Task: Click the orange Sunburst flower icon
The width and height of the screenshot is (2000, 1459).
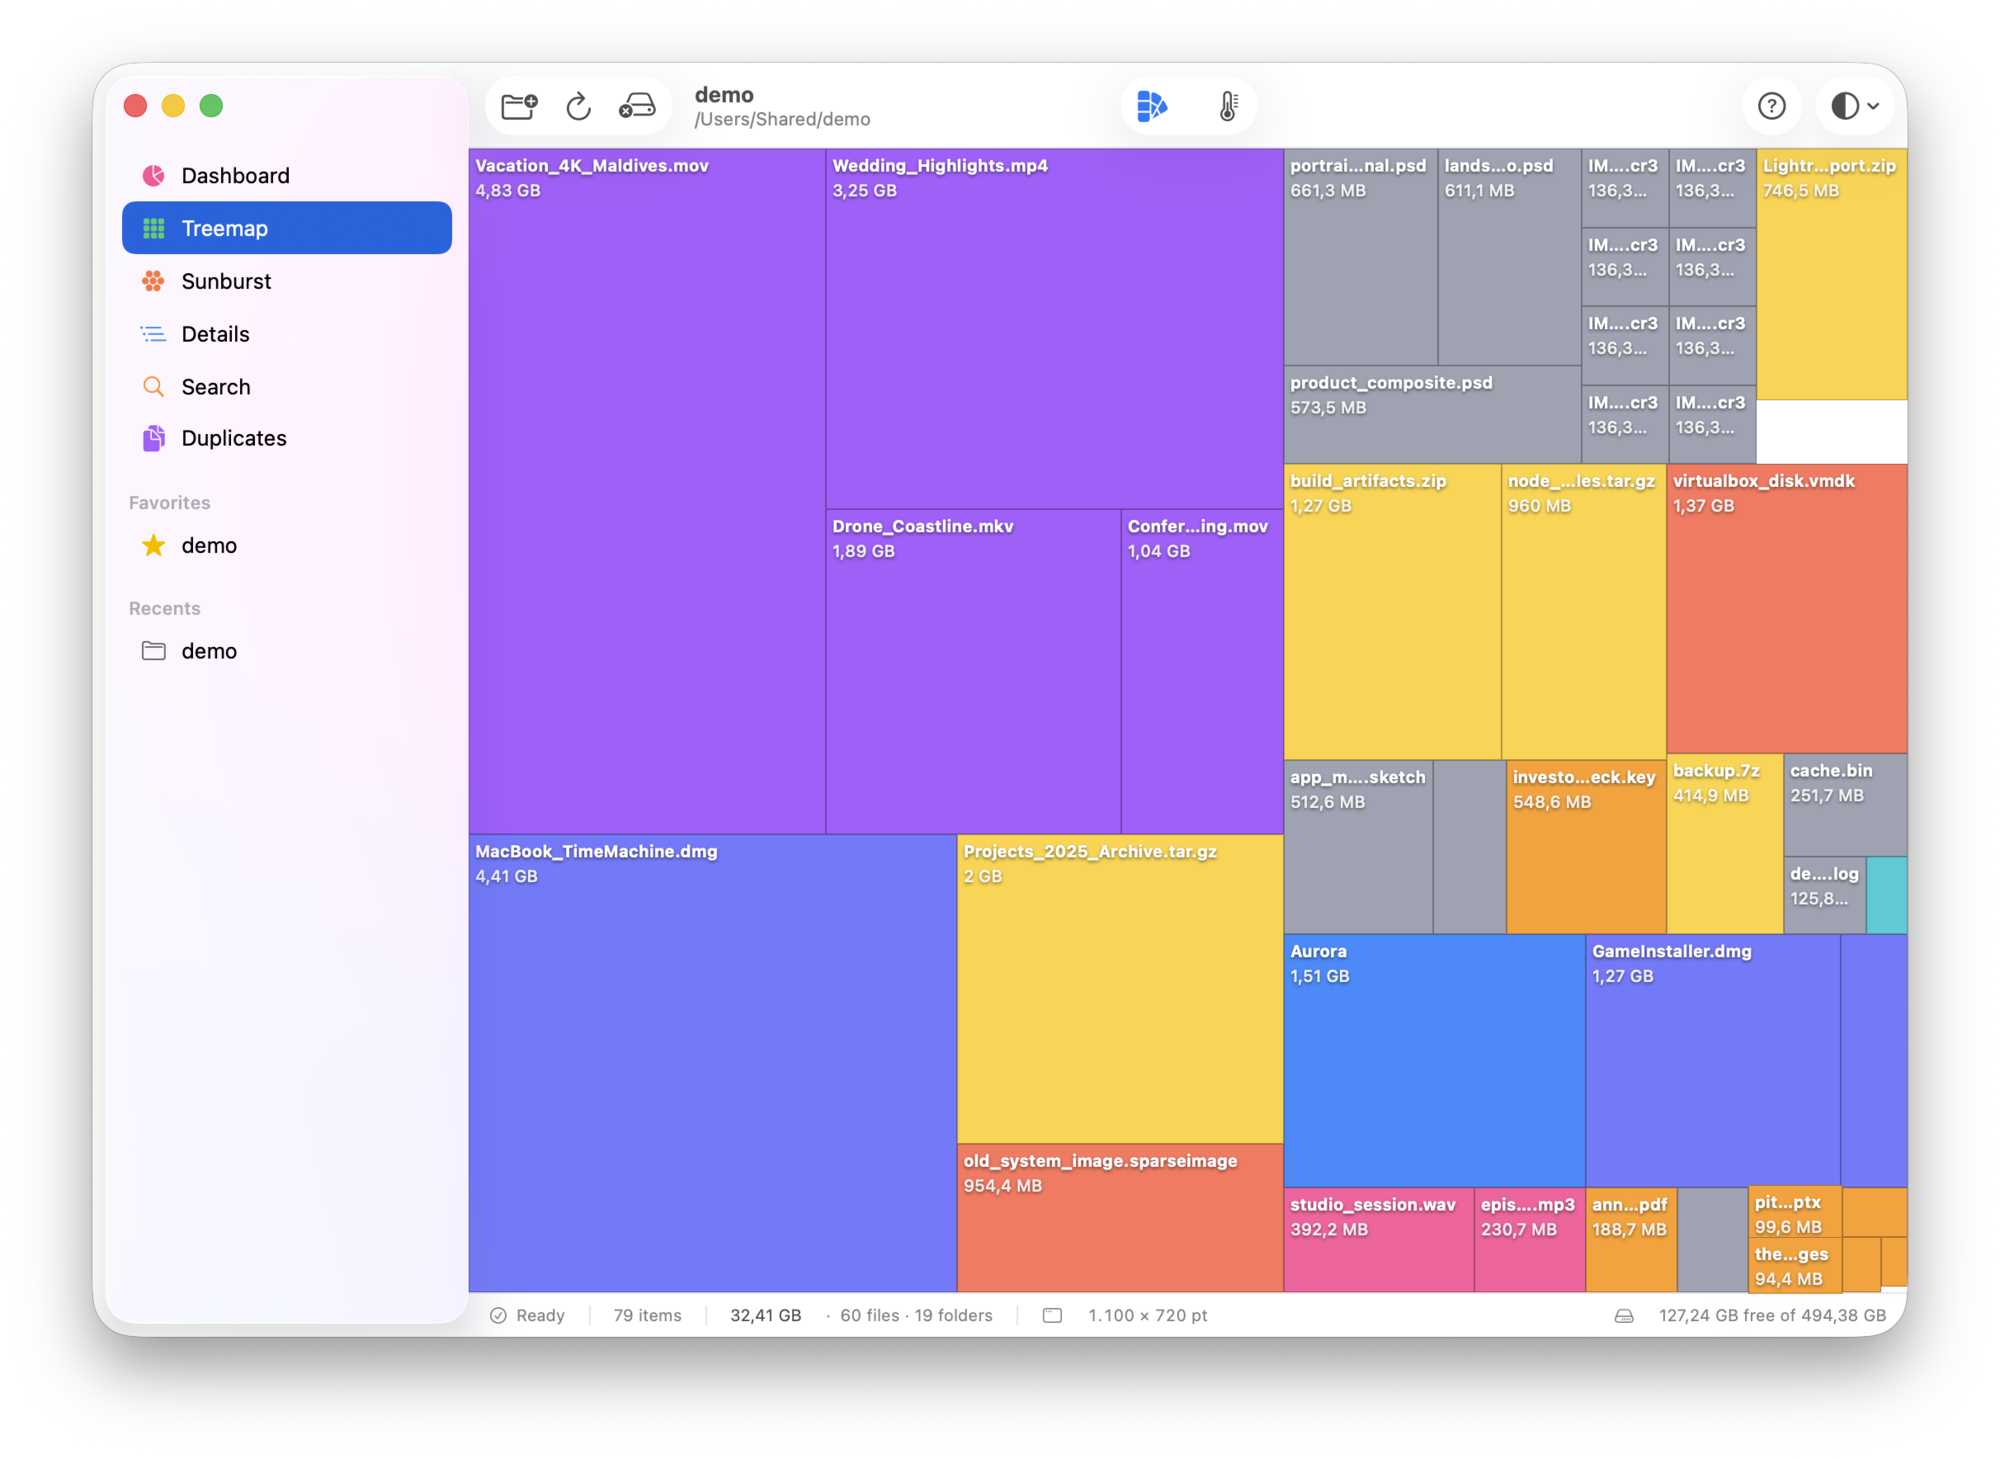Action: pos(153,281)
